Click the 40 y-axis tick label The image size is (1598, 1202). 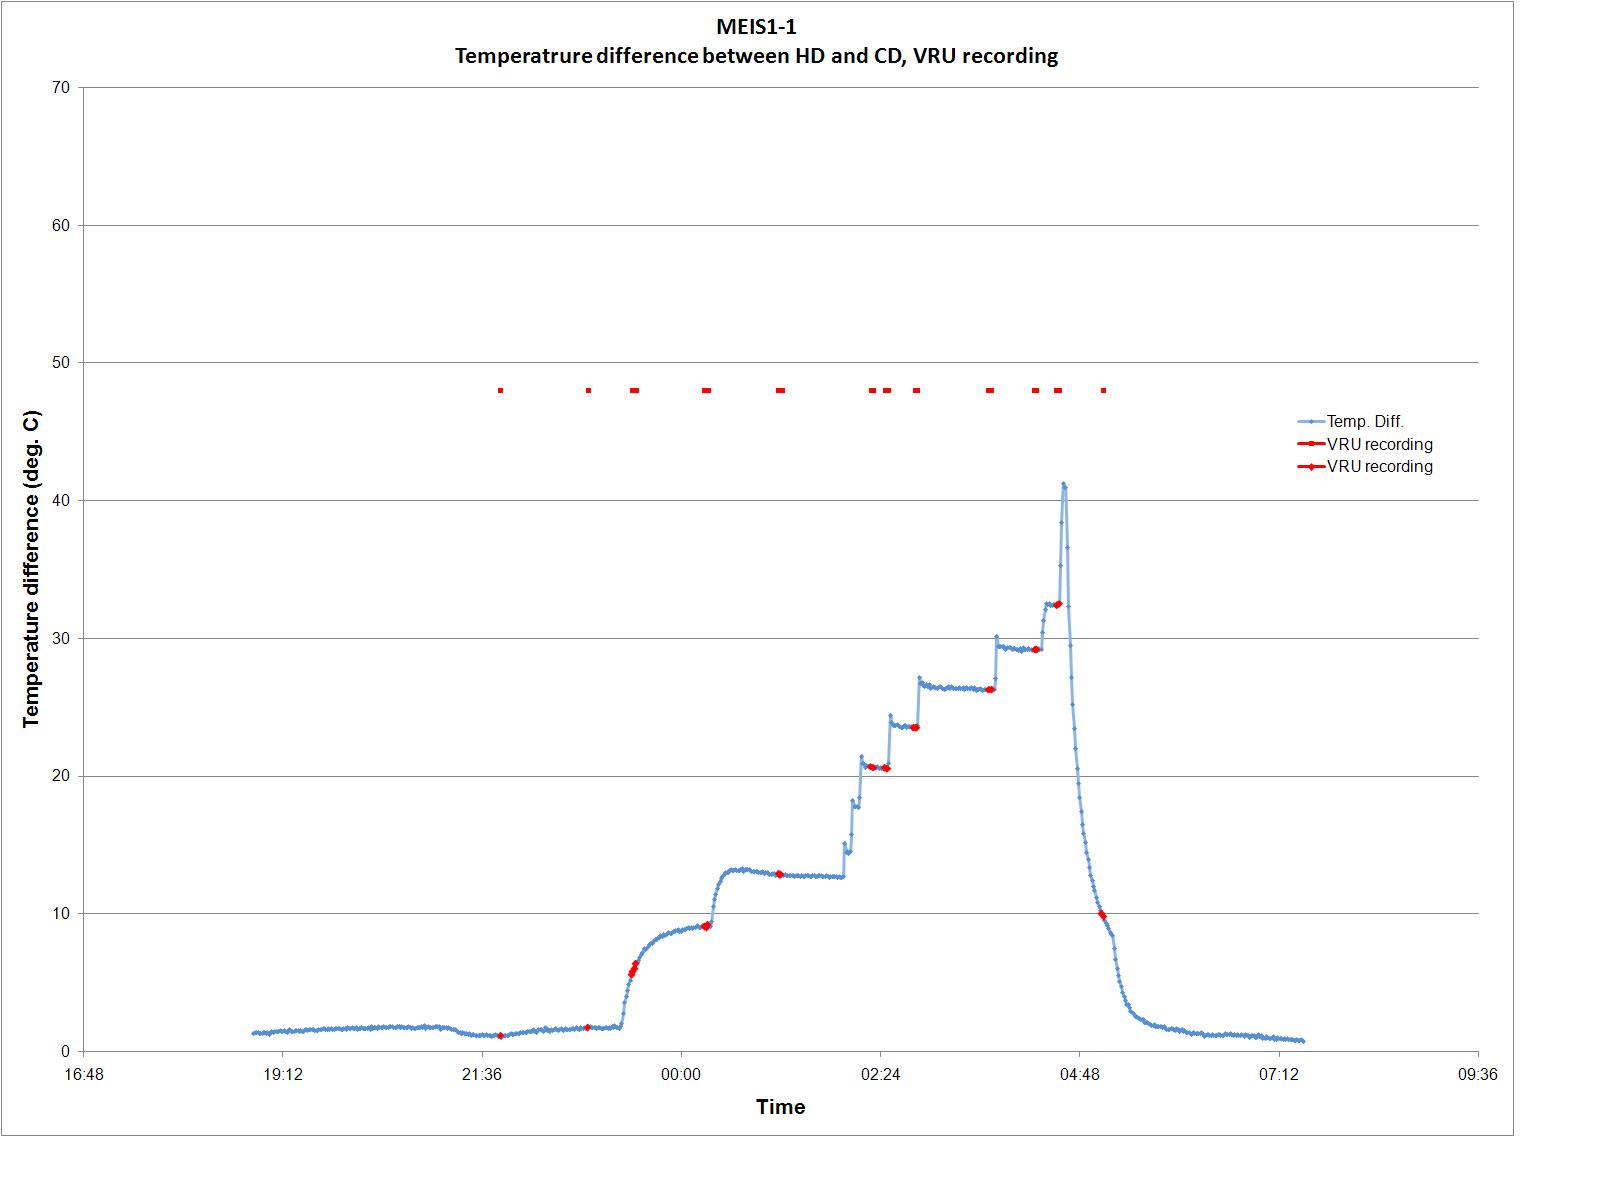tap(61, 500)
